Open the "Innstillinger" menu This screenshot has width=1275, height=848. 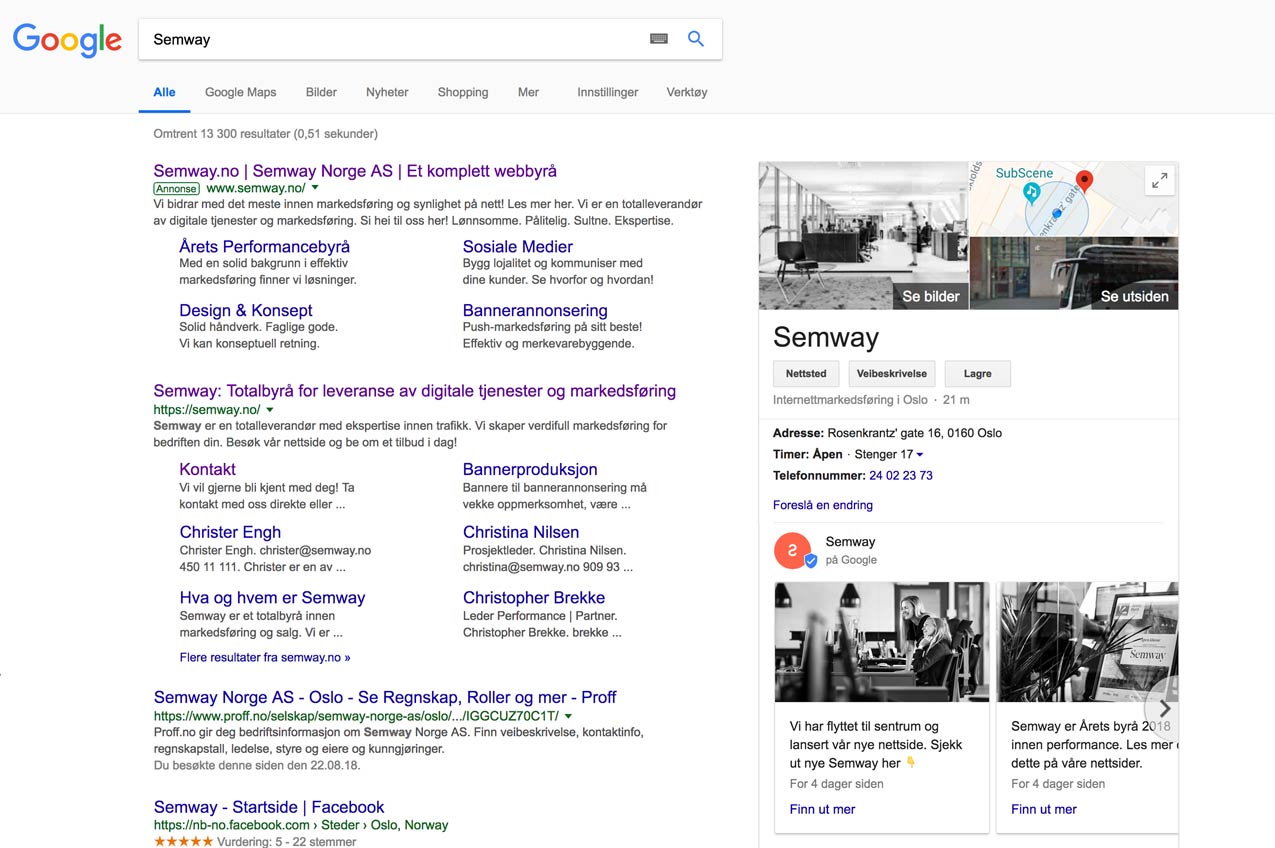[607, 92]
